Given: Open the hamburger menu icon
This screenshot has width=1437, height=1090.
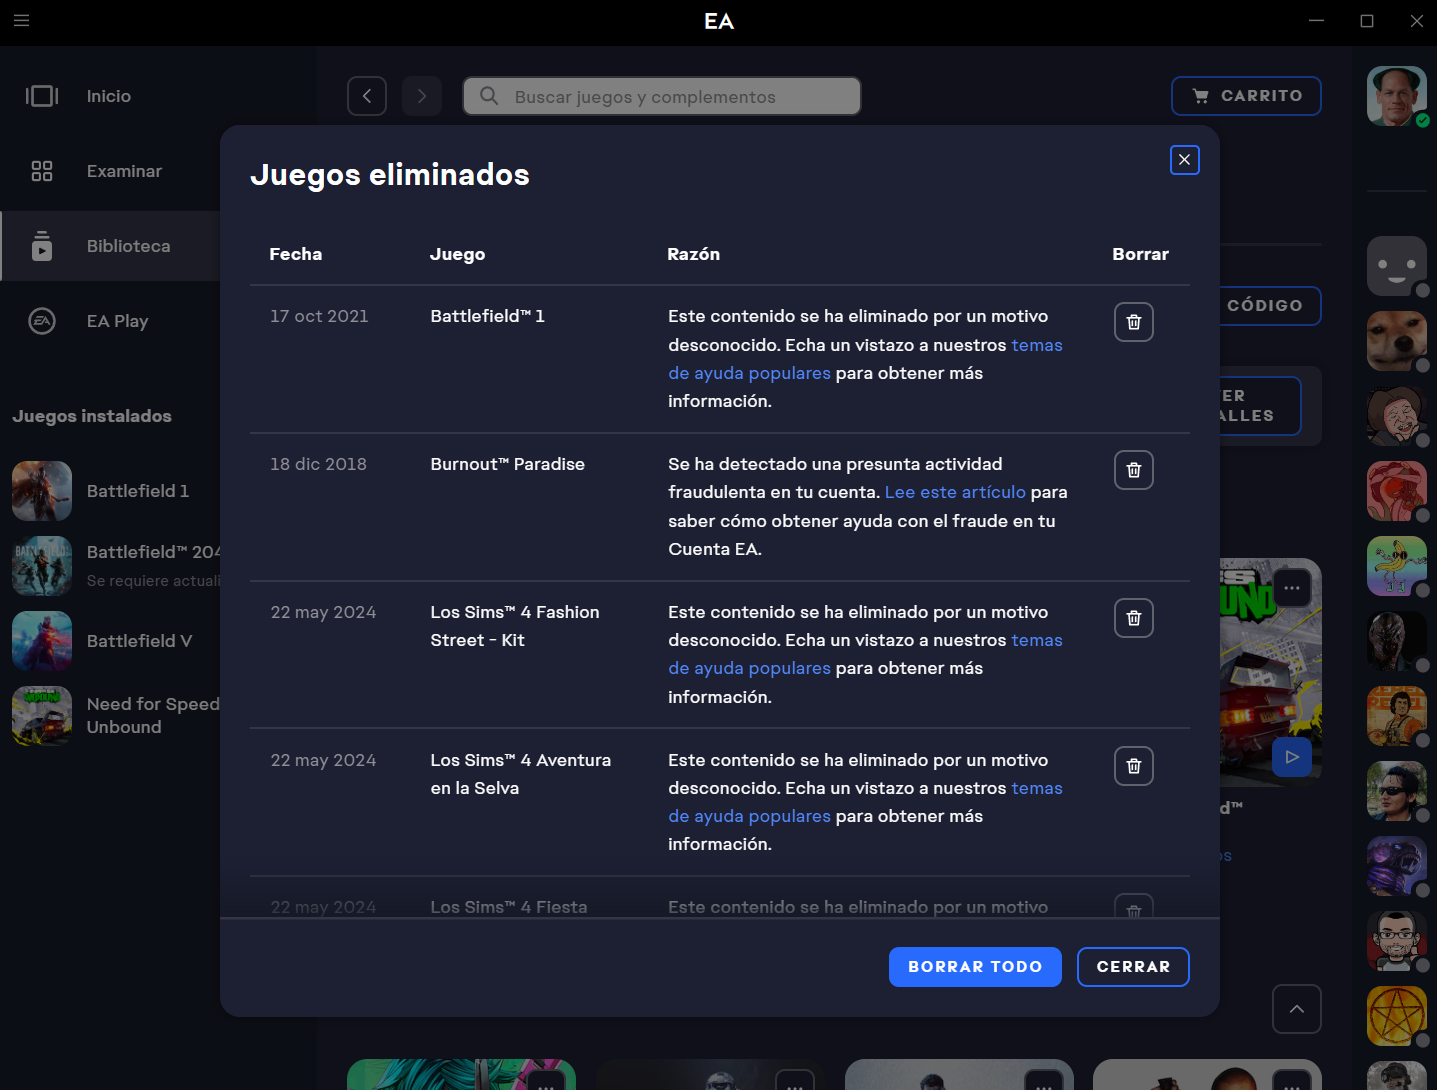Looking at the screenshot, I should 21,20.
